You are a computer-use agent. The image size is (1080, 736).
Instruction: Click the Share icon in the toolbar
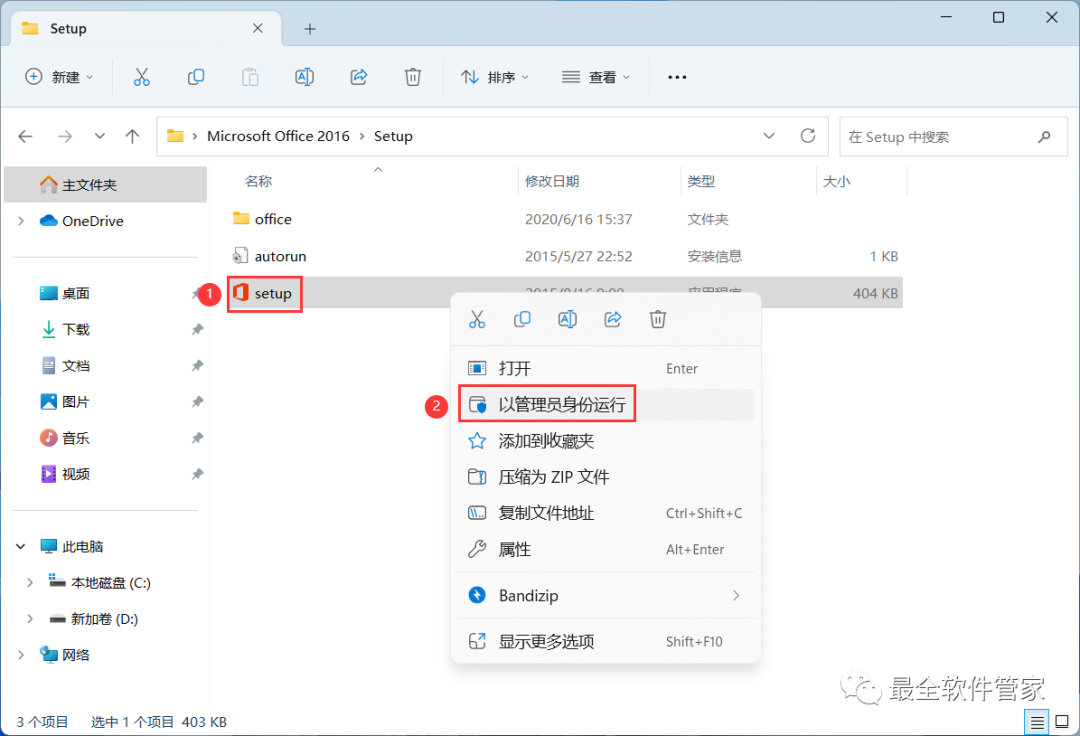click(359, 77)
